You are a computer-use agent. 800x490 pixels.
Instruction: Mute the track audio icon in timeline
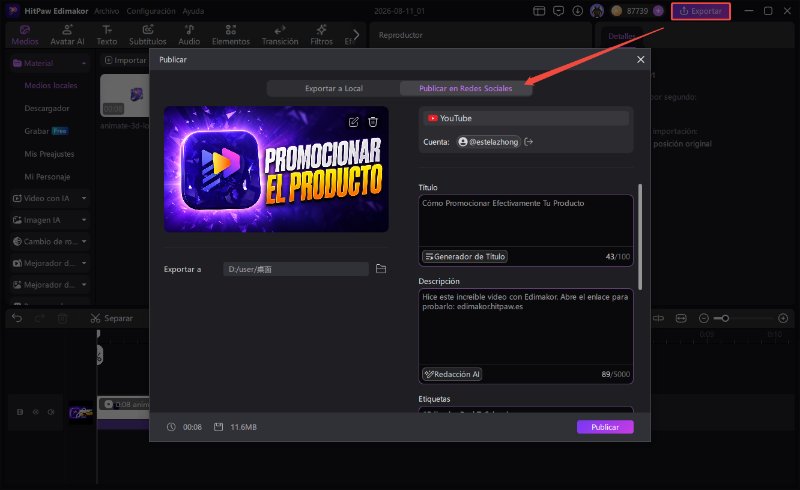(x=51, y=412)
